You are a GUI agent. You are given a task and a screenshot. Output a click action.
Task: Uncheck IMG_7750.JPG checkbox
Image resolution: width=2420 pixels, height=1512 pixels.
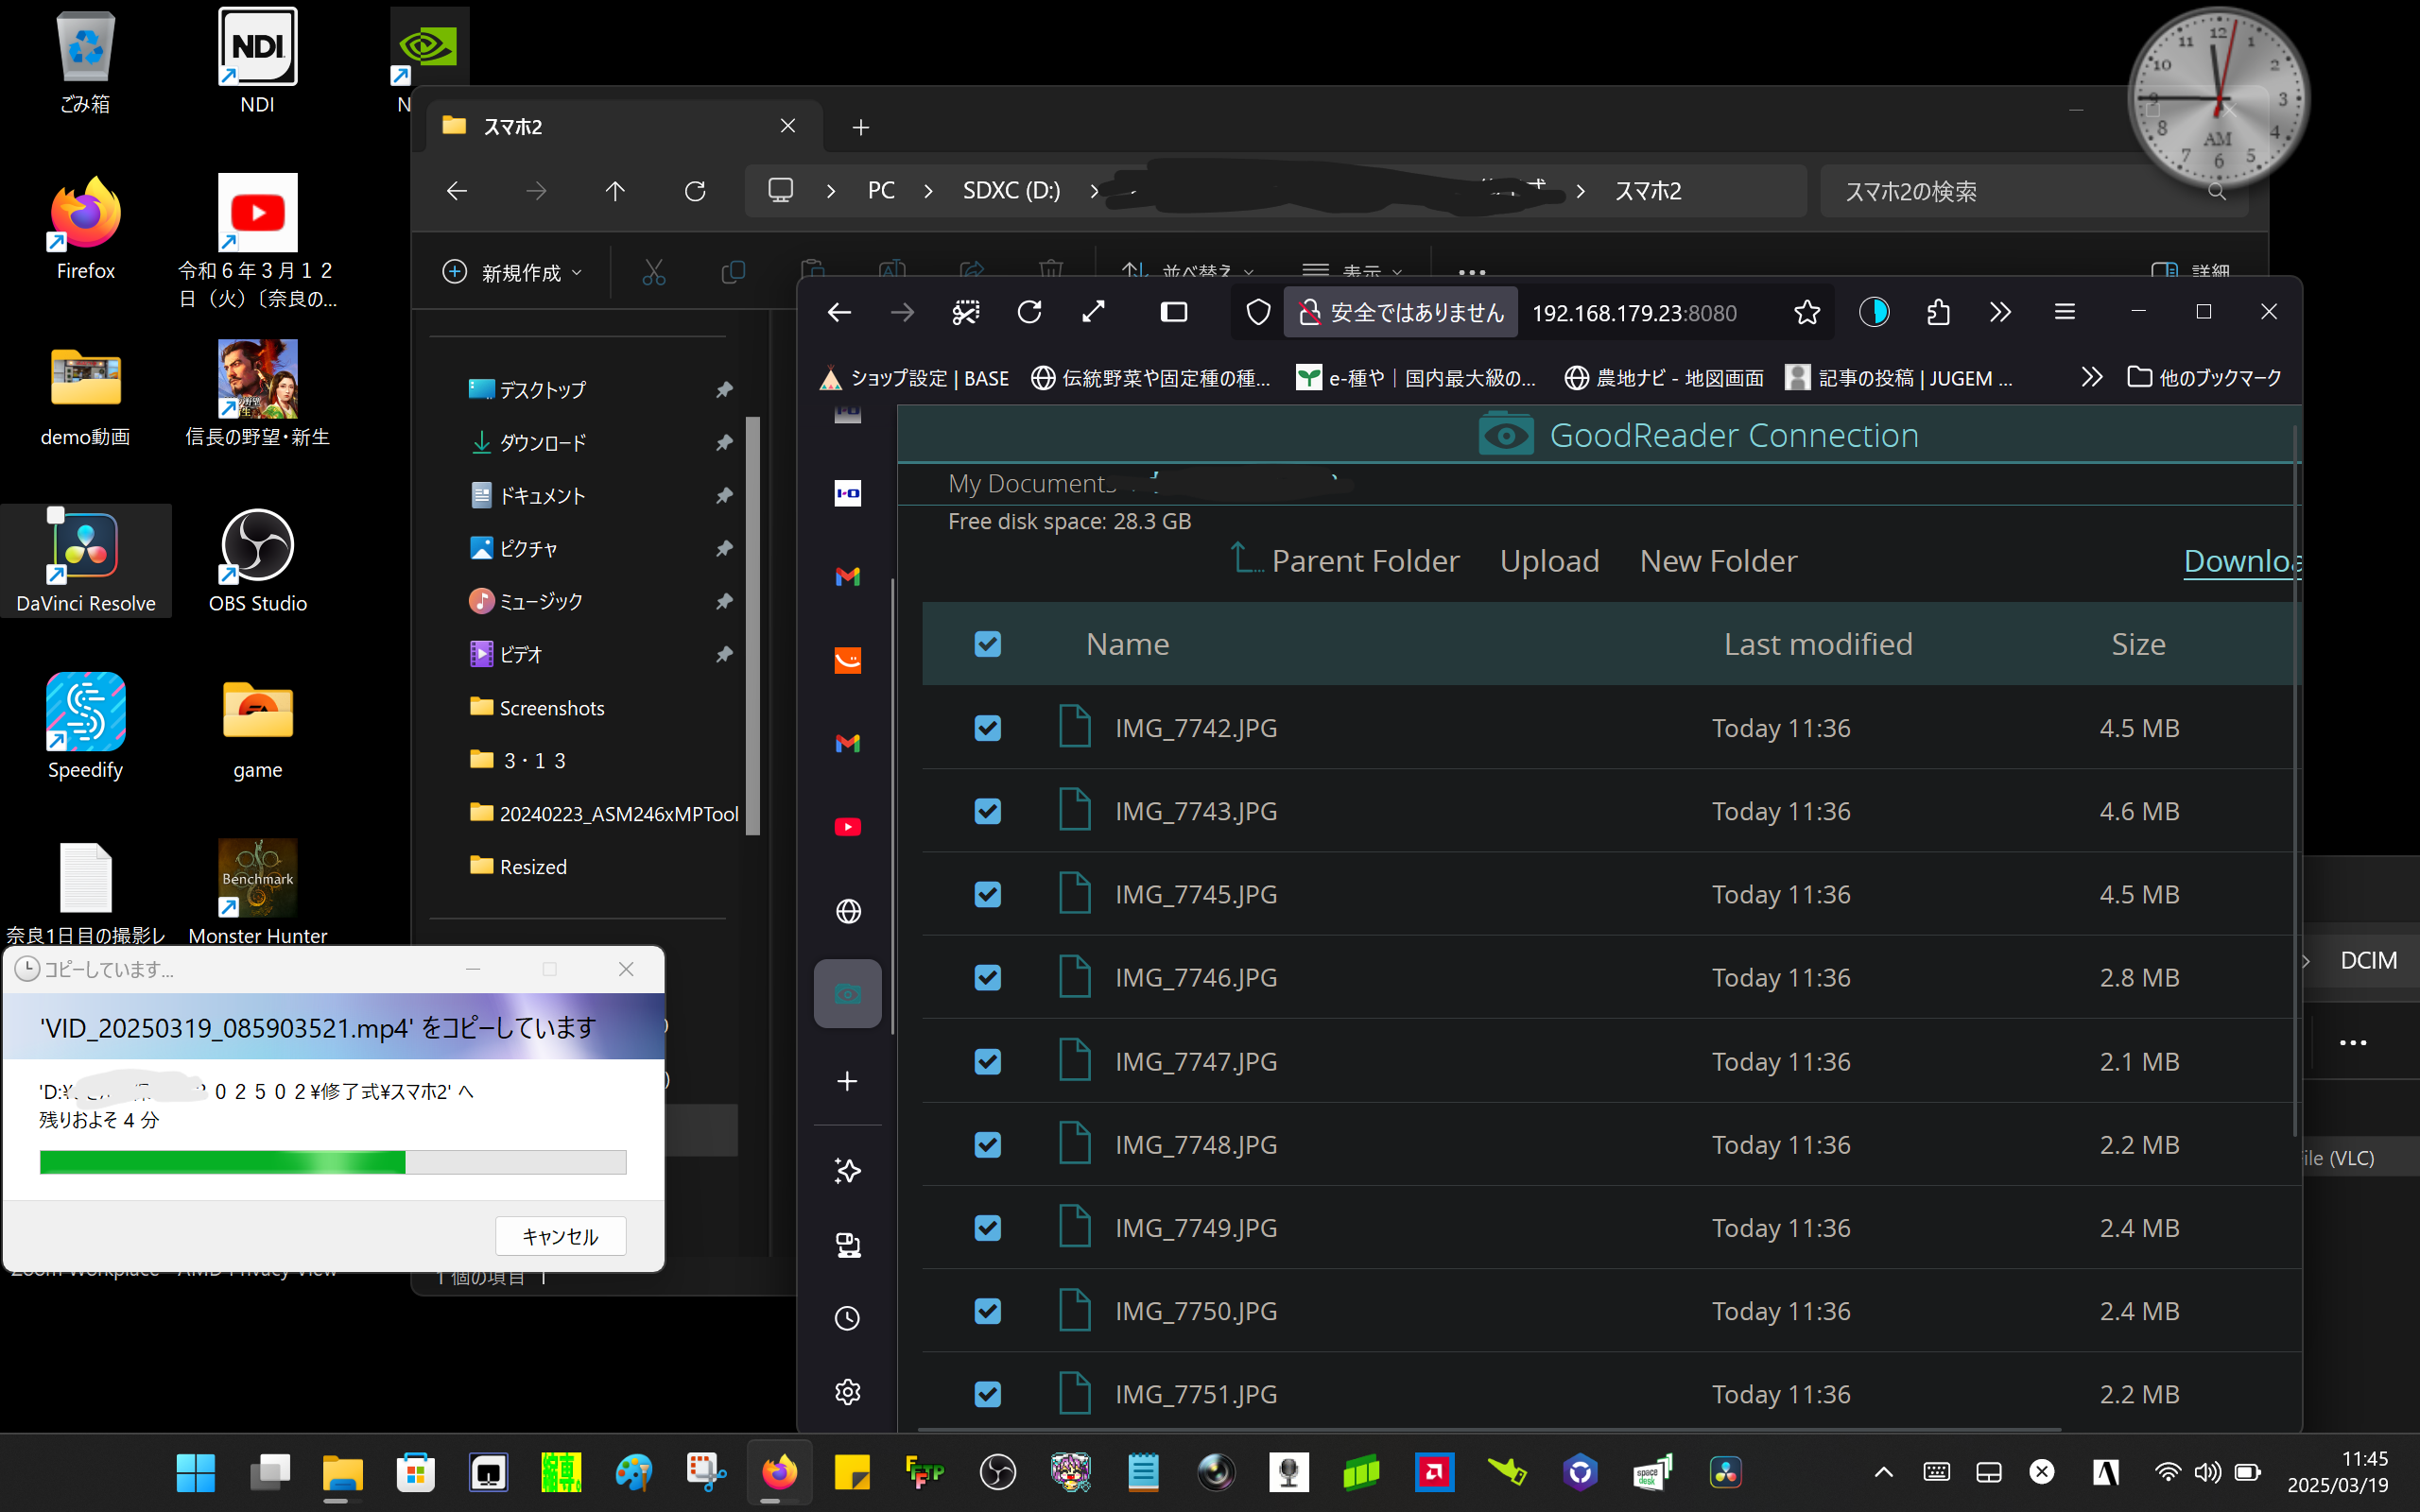tap(987, 1310)
